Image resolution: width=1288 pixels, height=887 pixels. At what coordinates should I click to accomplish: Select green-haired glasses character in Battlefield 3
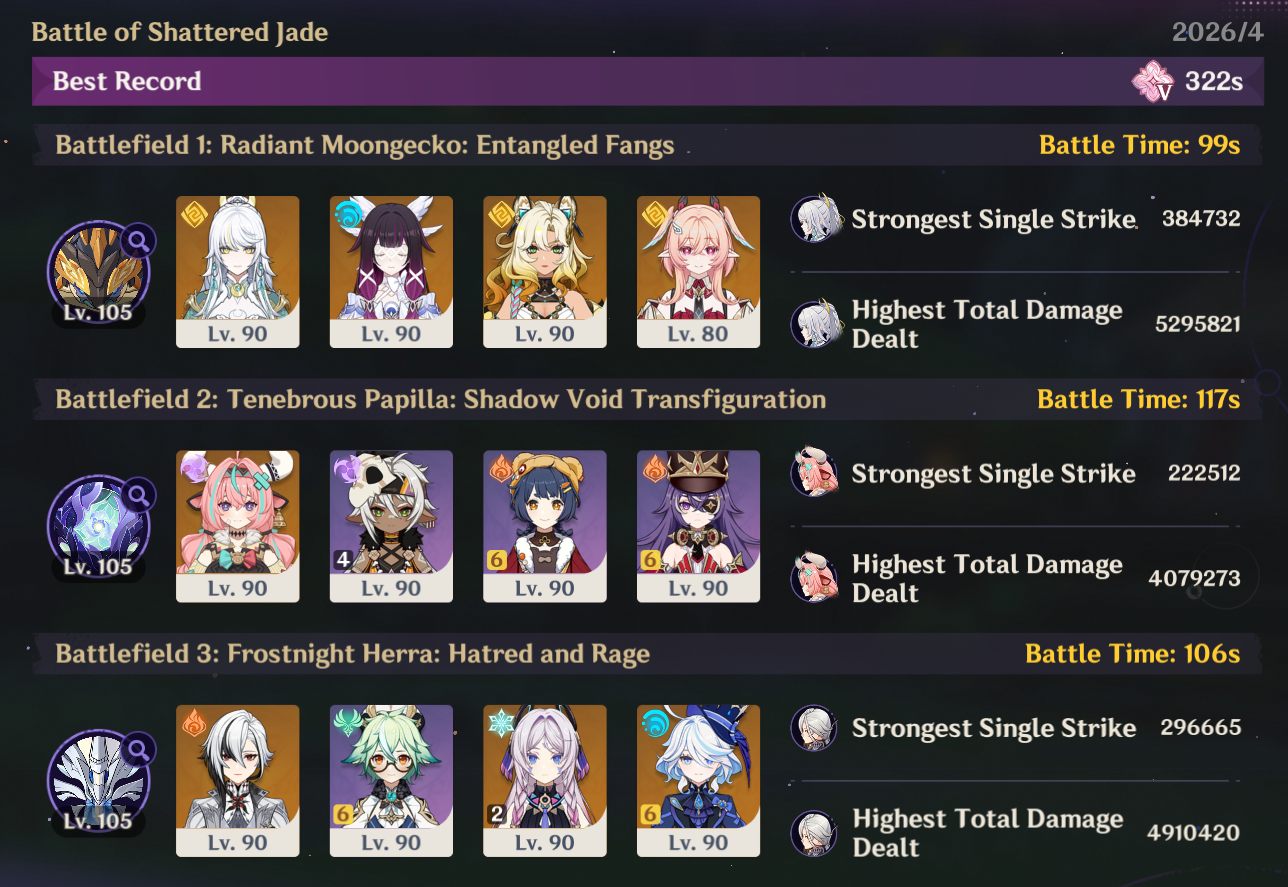391,781
